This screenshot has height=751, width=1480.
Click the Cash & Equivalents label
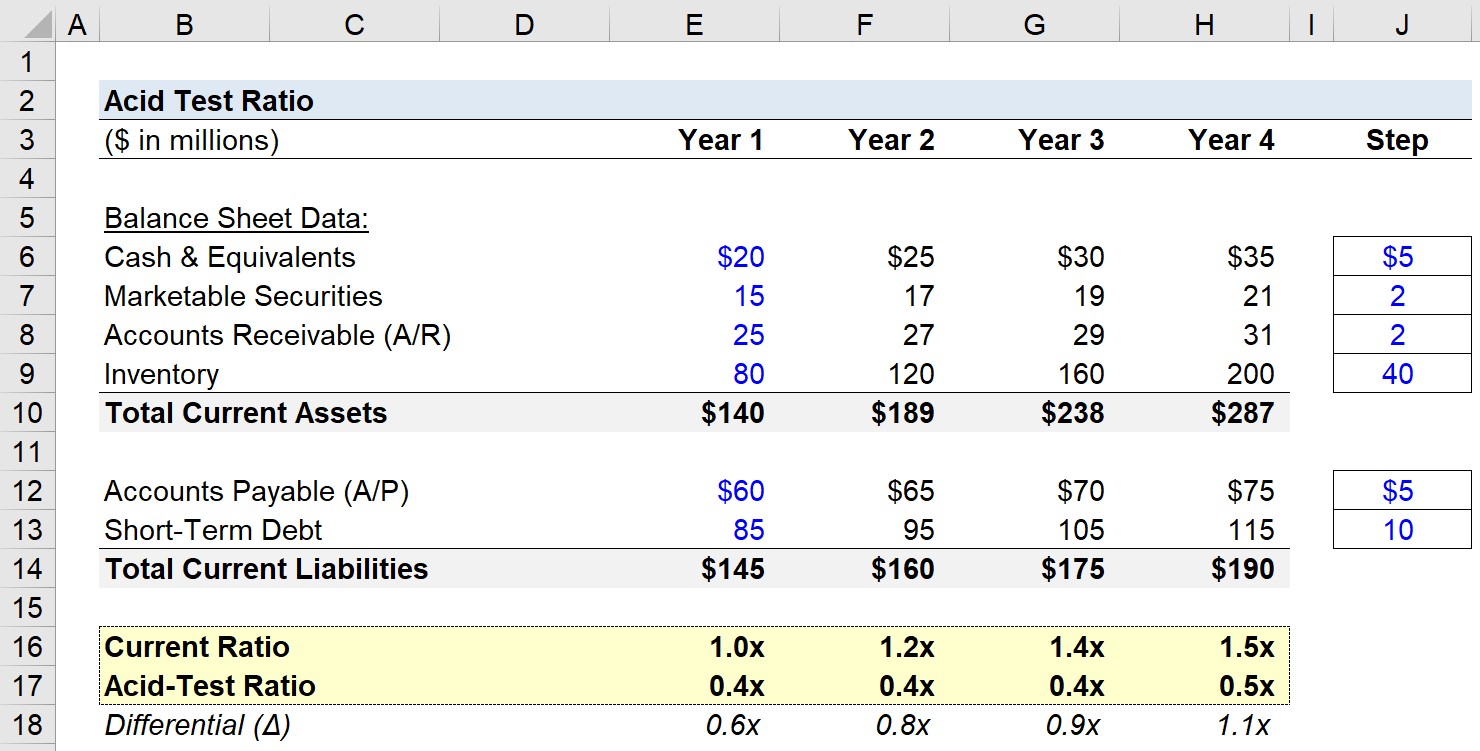coord(230,257)
